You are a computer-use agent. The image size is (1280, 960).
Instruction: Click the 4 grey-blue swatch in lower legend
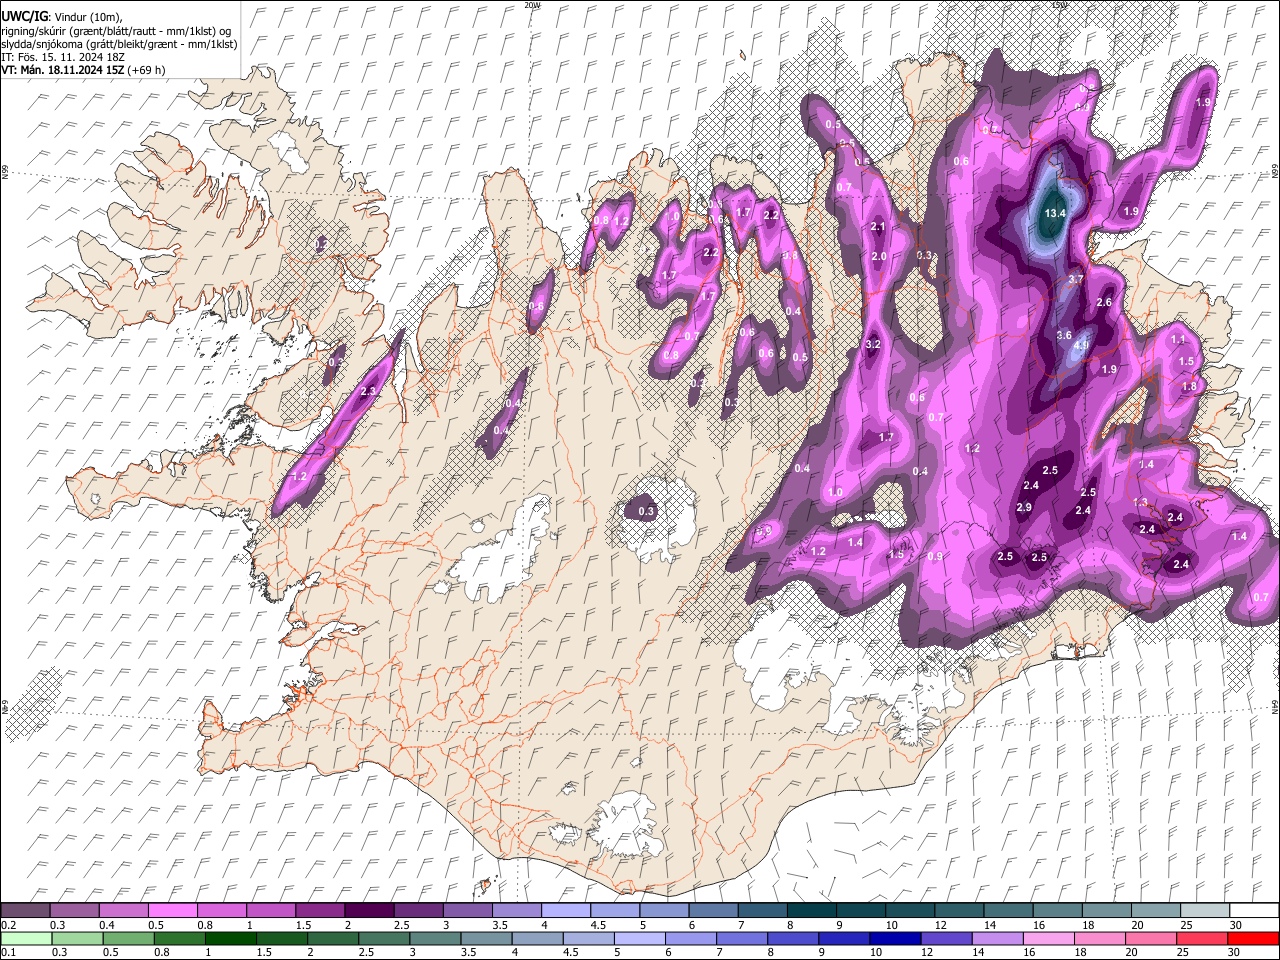point(536,938)
